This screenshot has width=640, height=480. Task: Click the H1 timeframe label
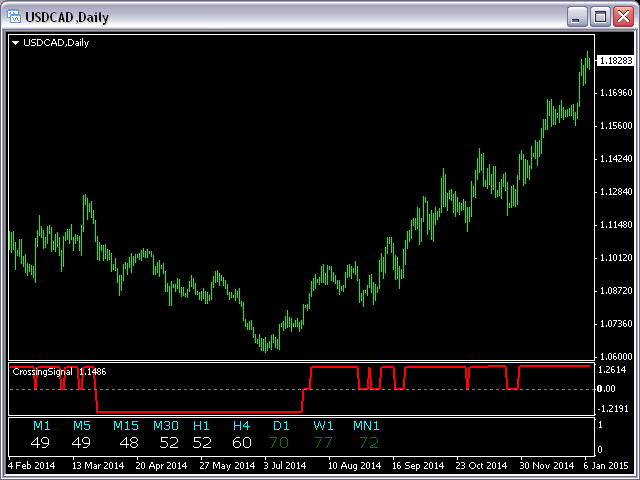pos(201,426)
